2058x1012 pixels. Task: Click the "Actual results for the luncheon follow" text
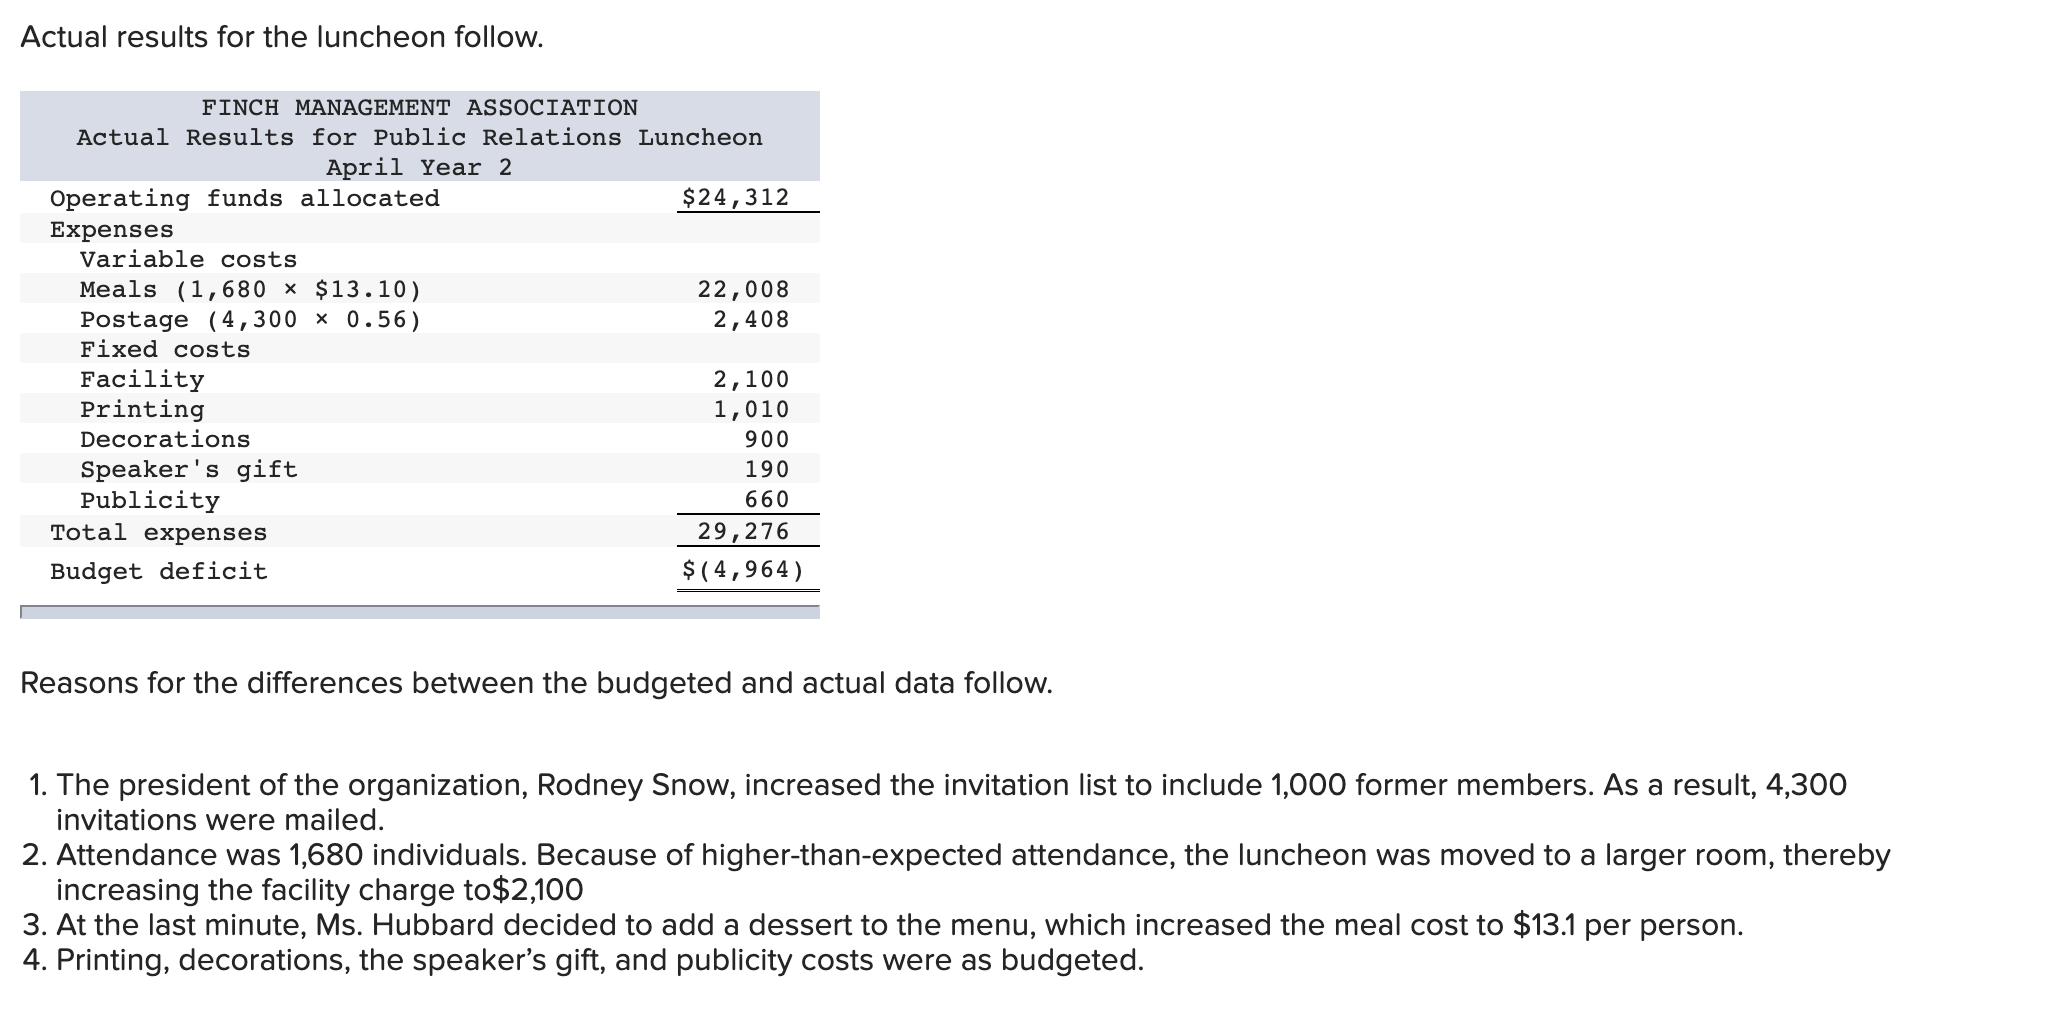(x=282, y=37)
